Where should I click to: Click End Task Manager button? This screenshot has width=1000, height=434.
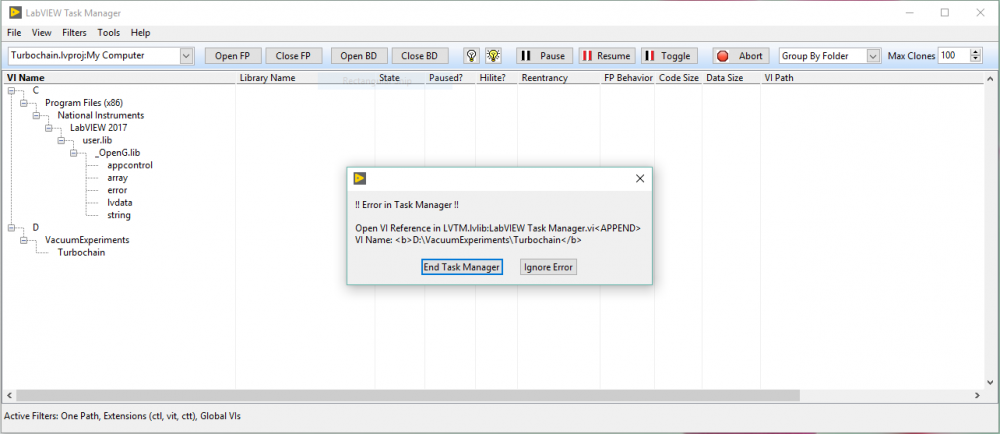point(461,267)
